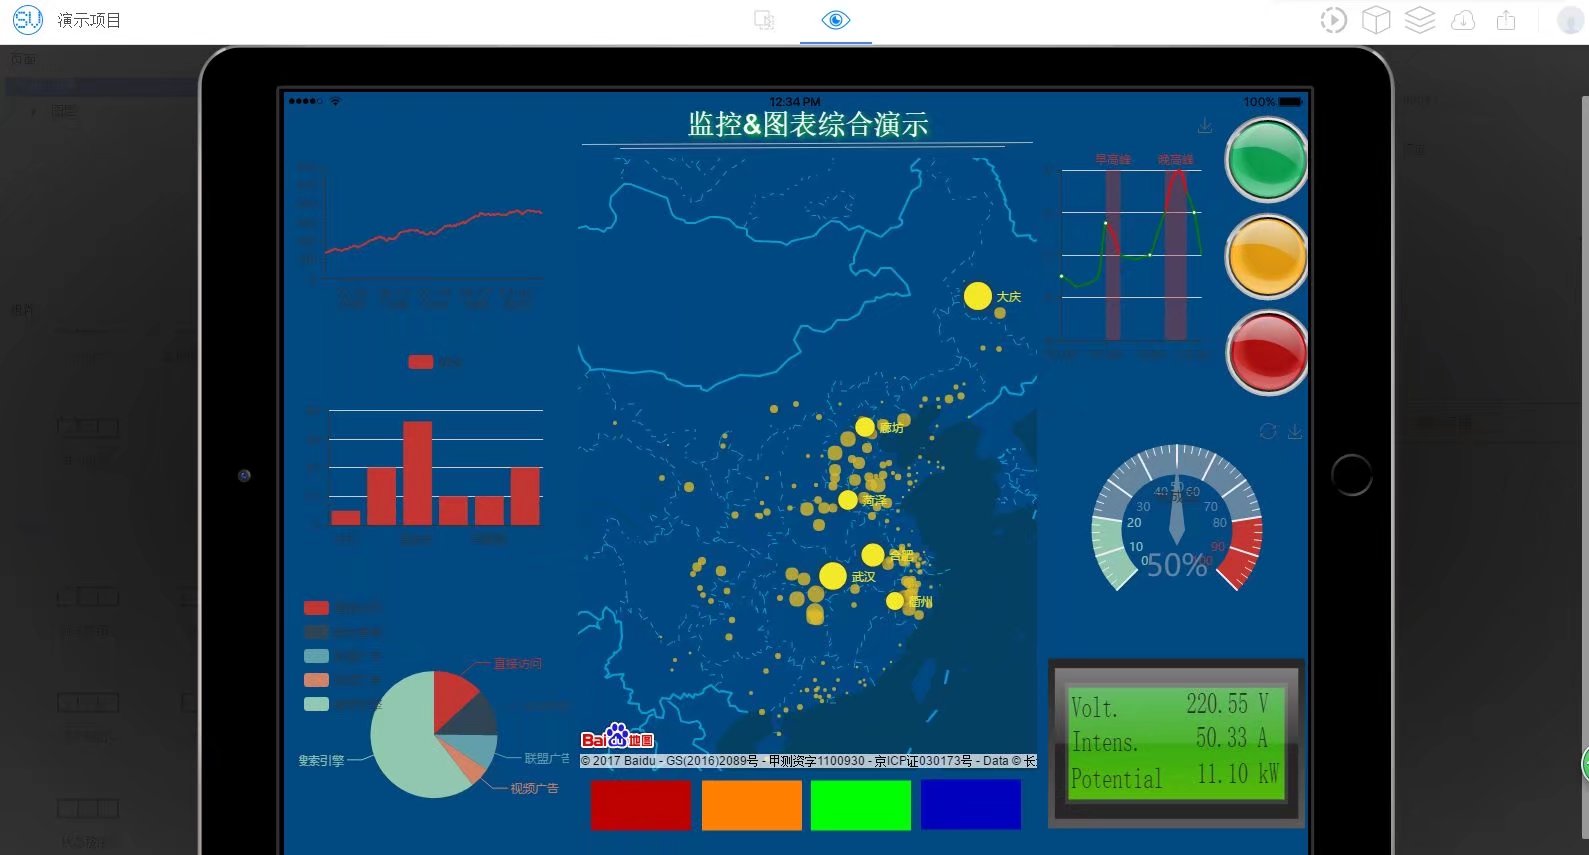Screen dimensions: 1589x855
Task: Click the Baidu map logo link
Action: tap(617, 739)
